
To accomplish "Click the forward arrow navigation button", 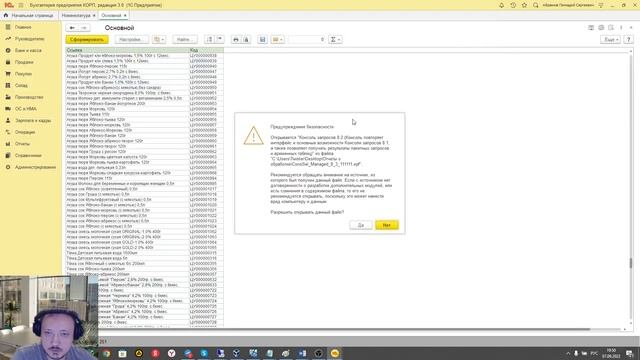I will (x=84, y=28).
